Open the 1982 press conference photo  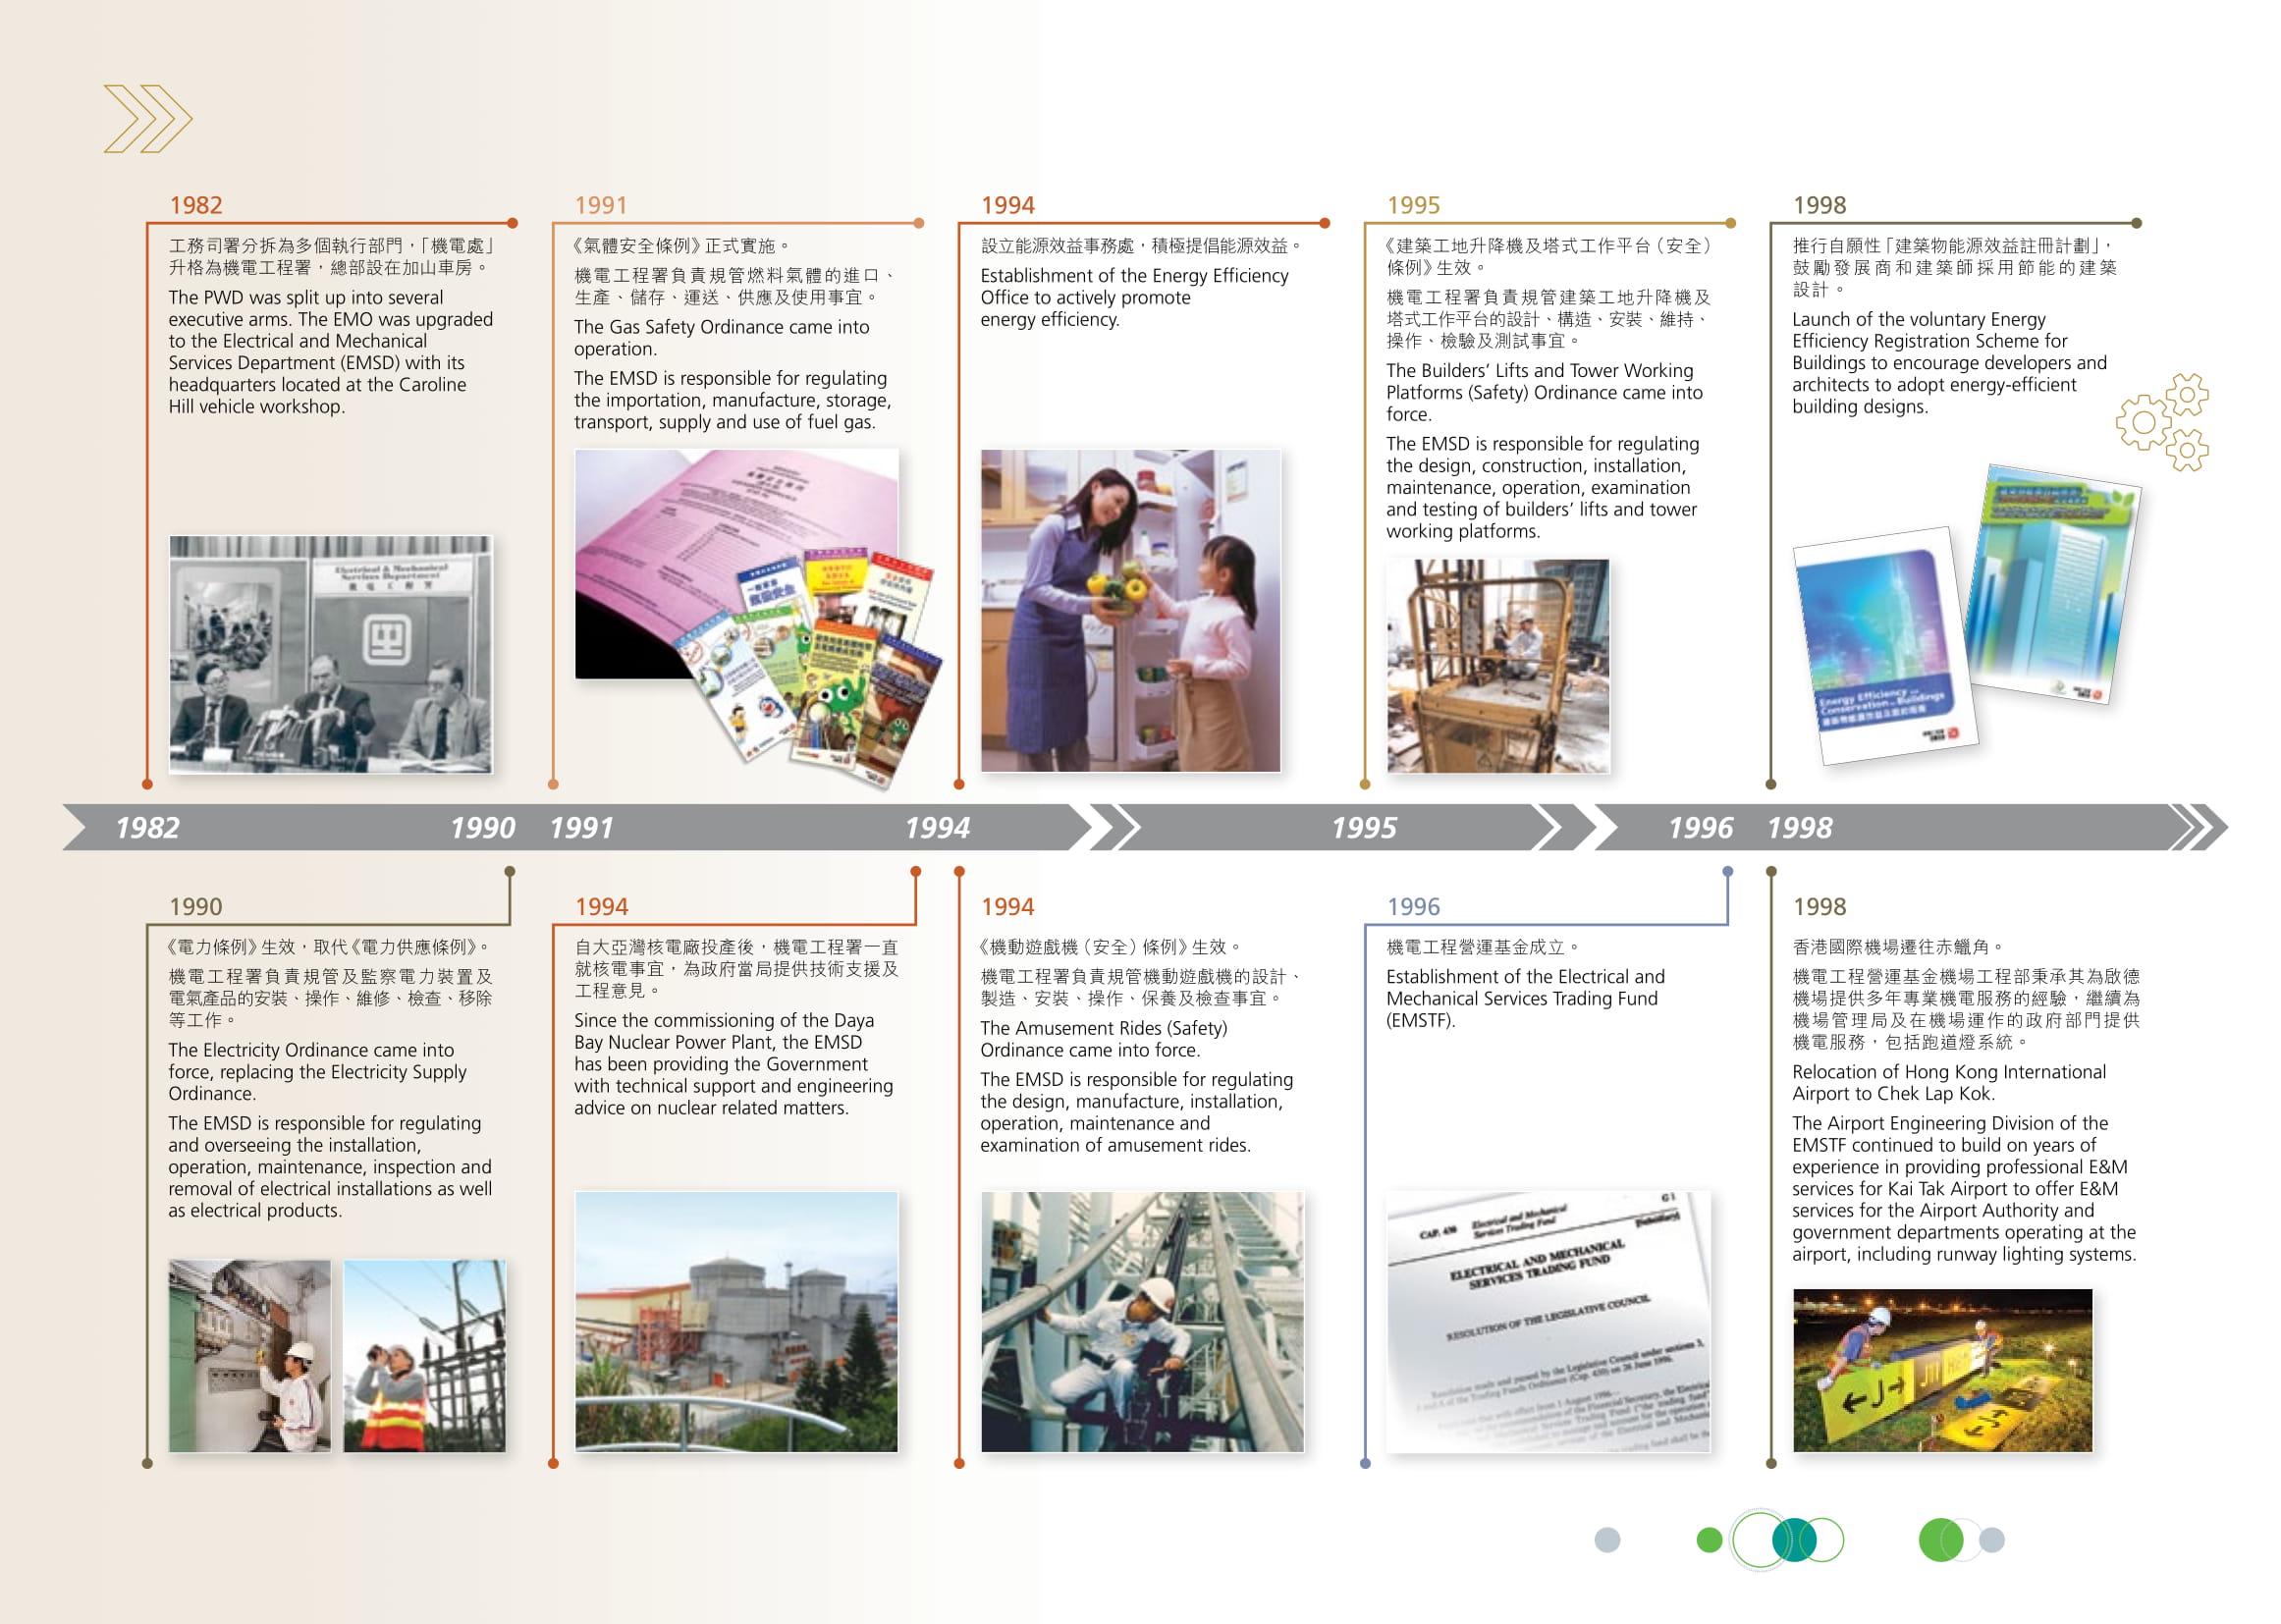(330, 654)
